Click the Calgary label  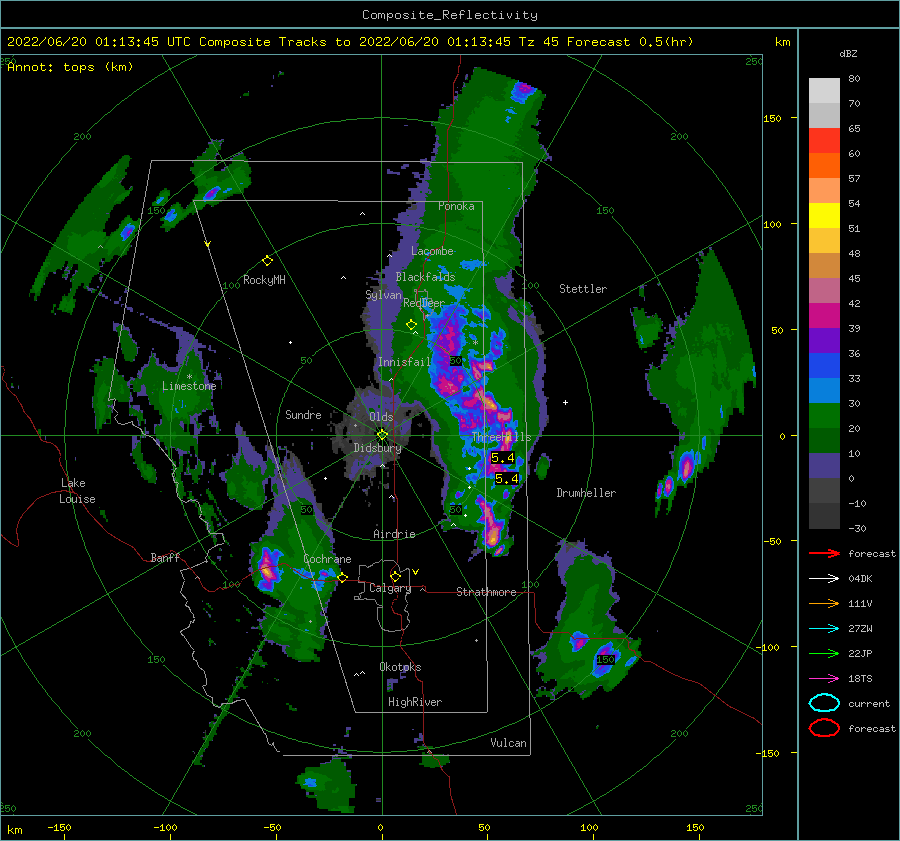(x=390, y=588)
